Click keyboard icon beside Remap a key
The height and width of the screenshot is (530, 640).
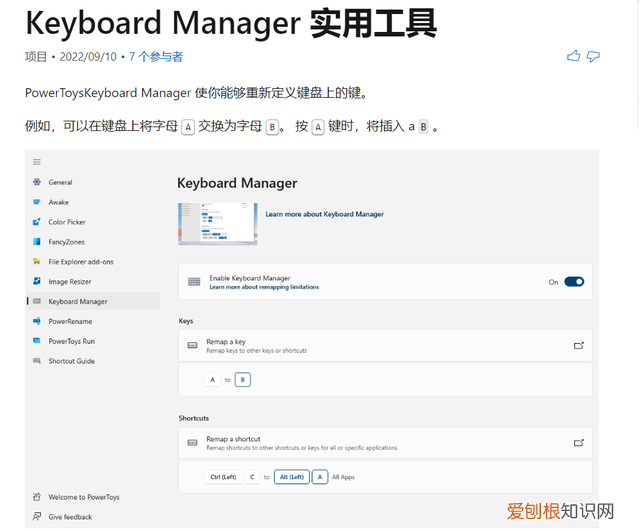192,345
